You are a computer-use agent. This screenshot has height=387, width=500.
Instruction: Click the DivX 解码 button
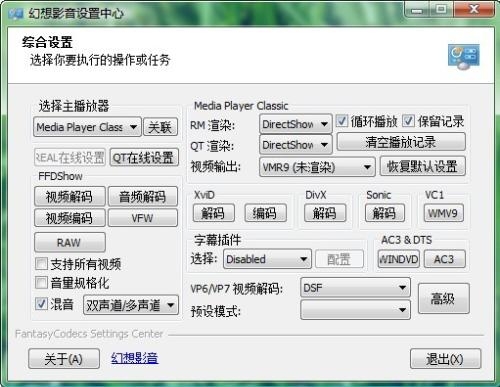[325, 213]
